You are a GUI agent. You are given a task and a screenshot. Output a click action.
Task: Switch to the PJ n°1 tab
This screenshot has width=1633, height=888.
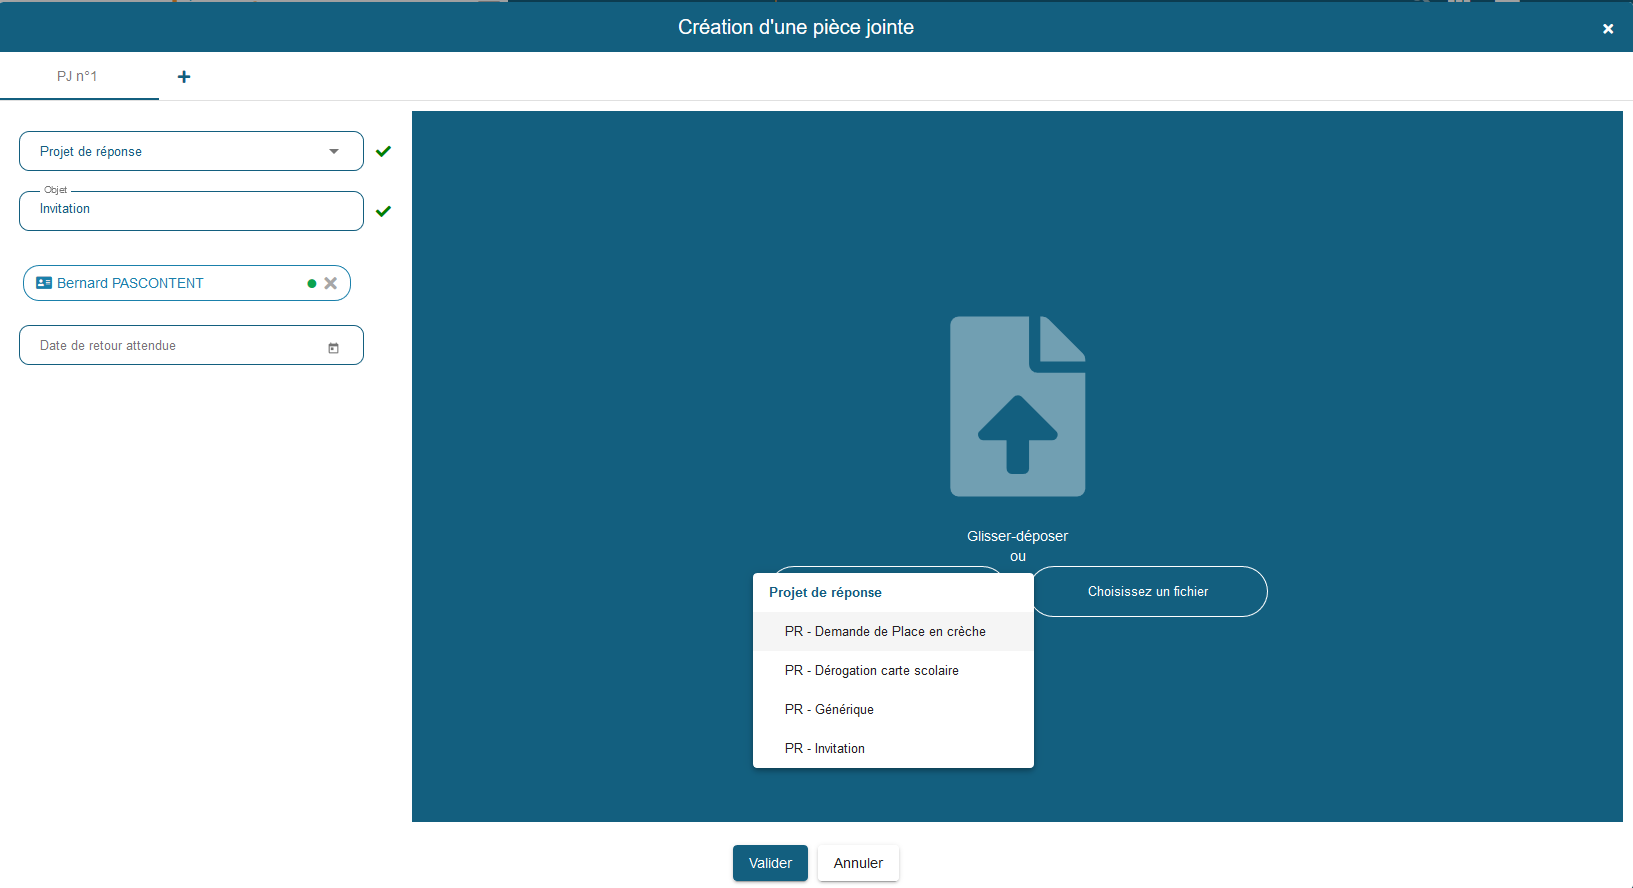[78, 76]
